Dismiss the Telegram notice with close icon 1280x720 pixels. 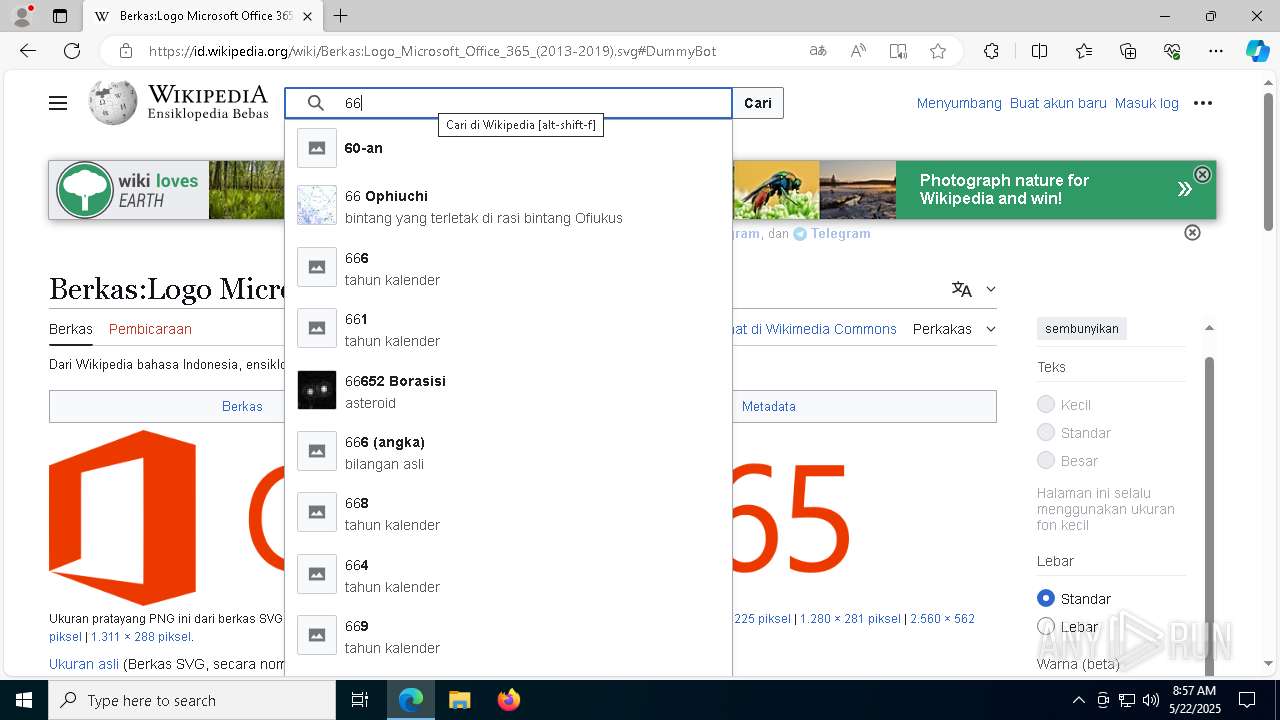click(1192, 232)
